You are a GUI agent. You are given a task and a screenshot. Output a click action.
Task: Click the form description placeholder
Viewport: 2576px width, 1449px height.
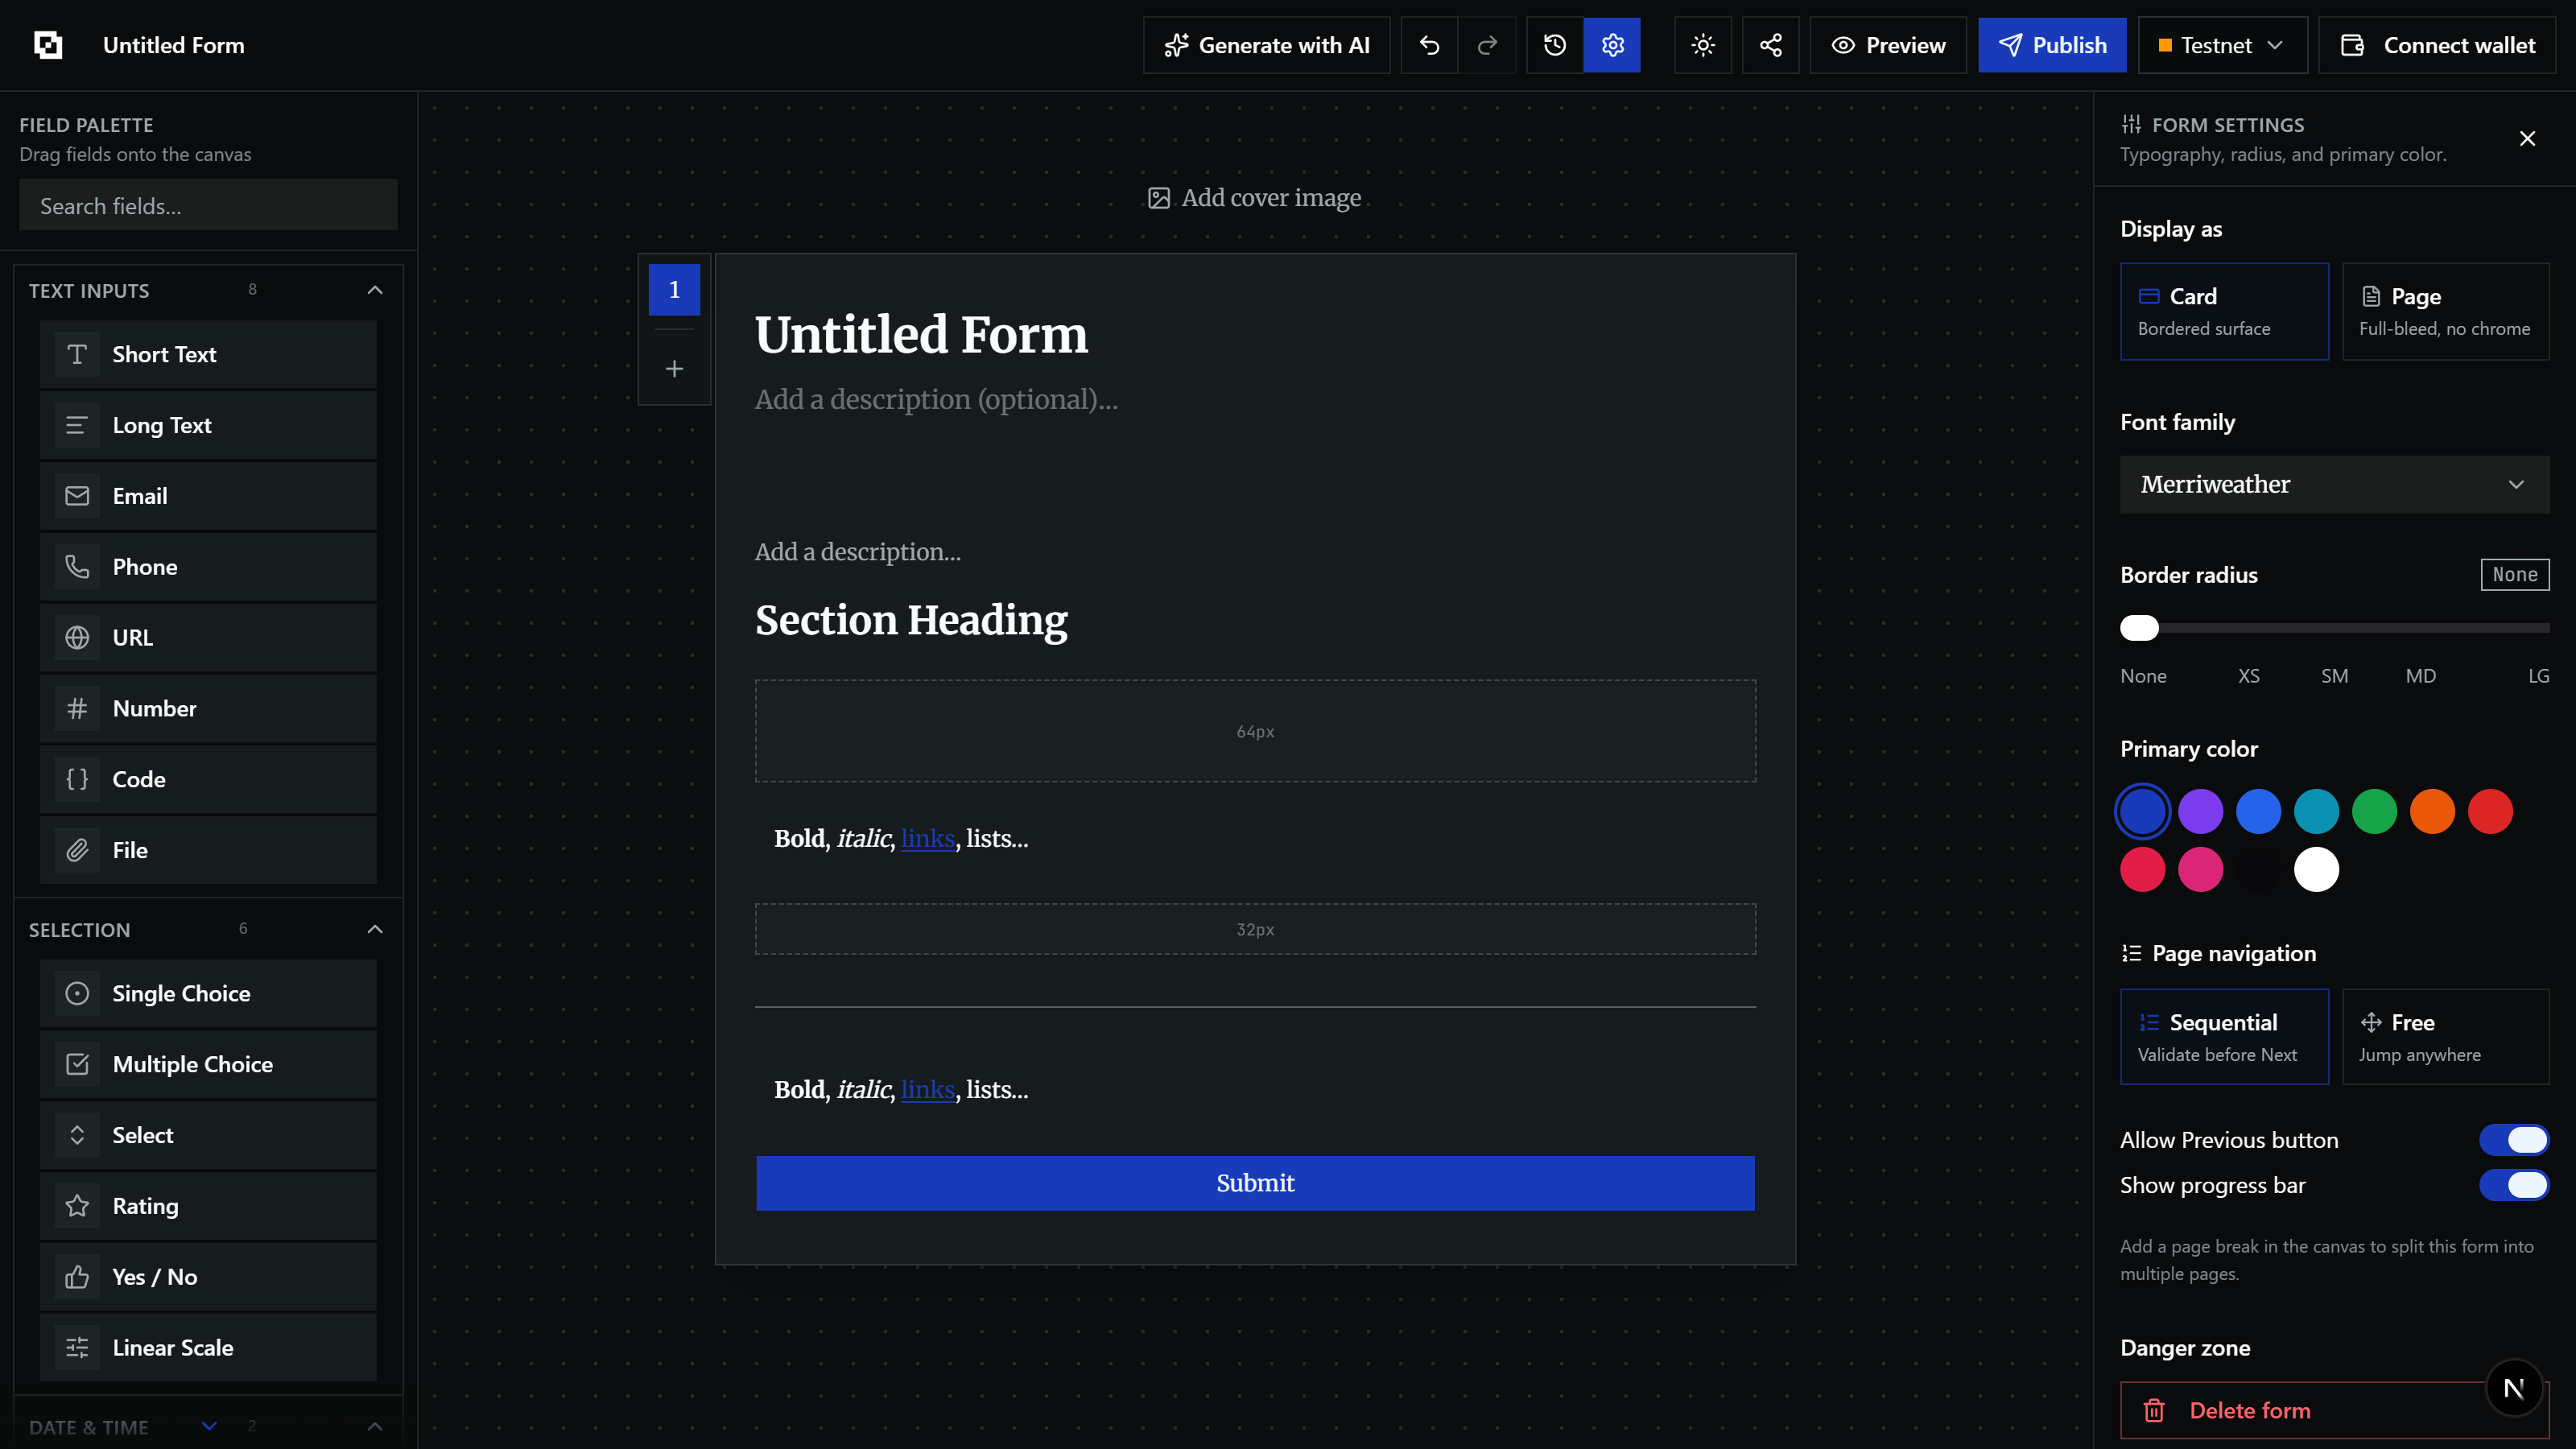[936, 400]
